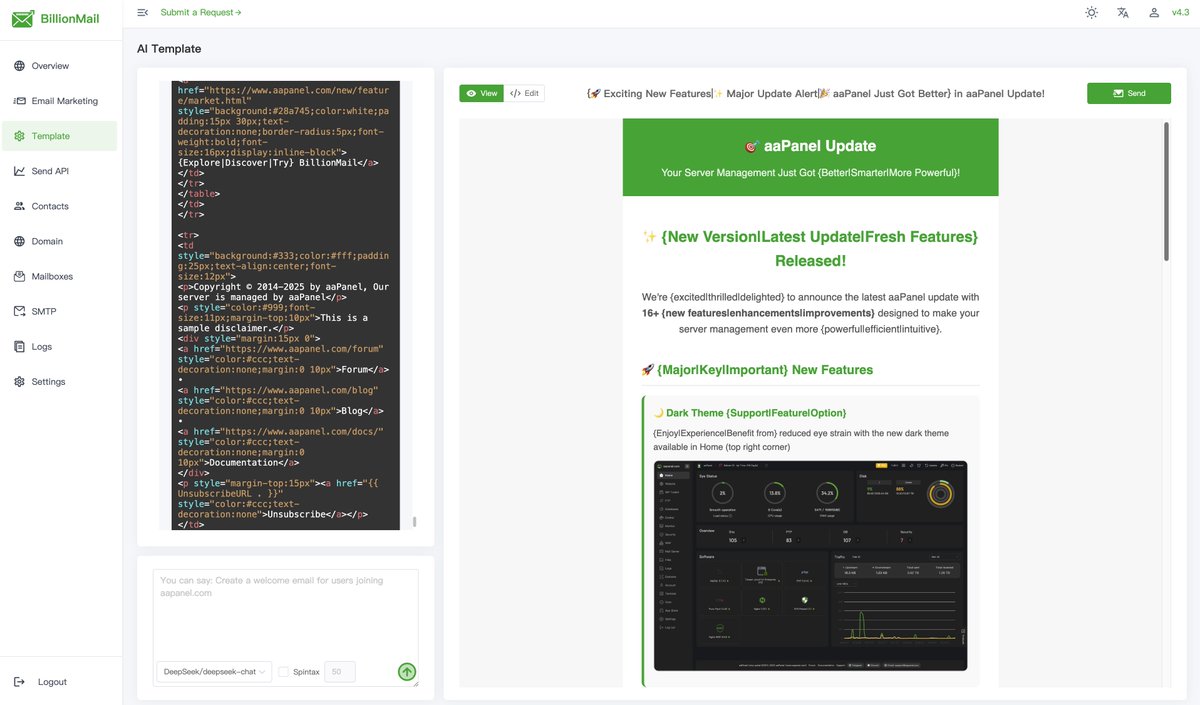Click the Send API chart icon
This screenshot has height=705, width=1200.
[x=20, y=171]
